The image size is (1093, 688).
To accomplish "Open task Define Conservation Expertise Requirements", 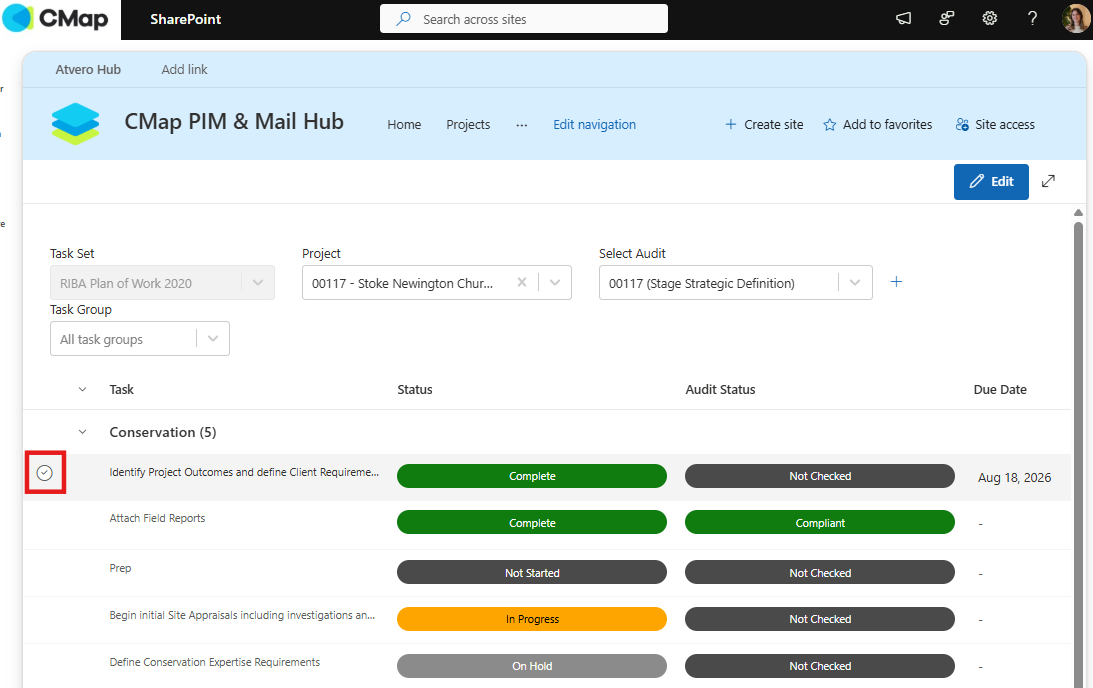I will pos(215,662).
